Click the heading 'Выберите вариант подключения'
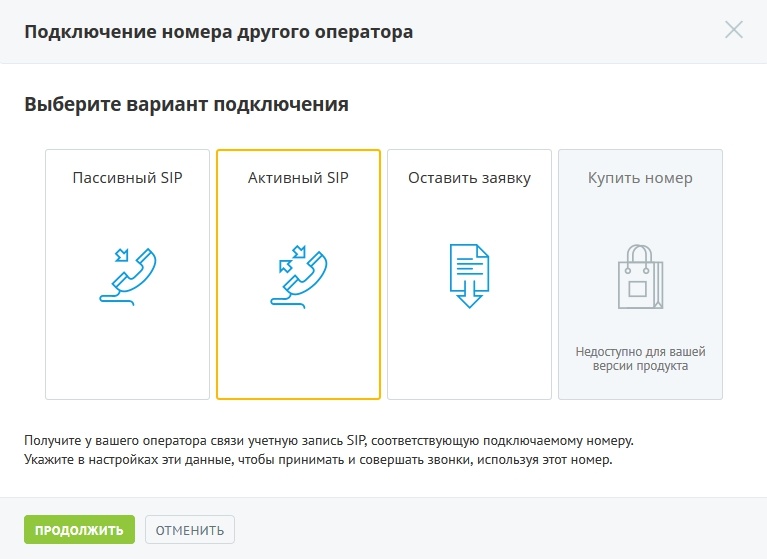This screenshot has height=559, width=767. [x=186, y=104]
